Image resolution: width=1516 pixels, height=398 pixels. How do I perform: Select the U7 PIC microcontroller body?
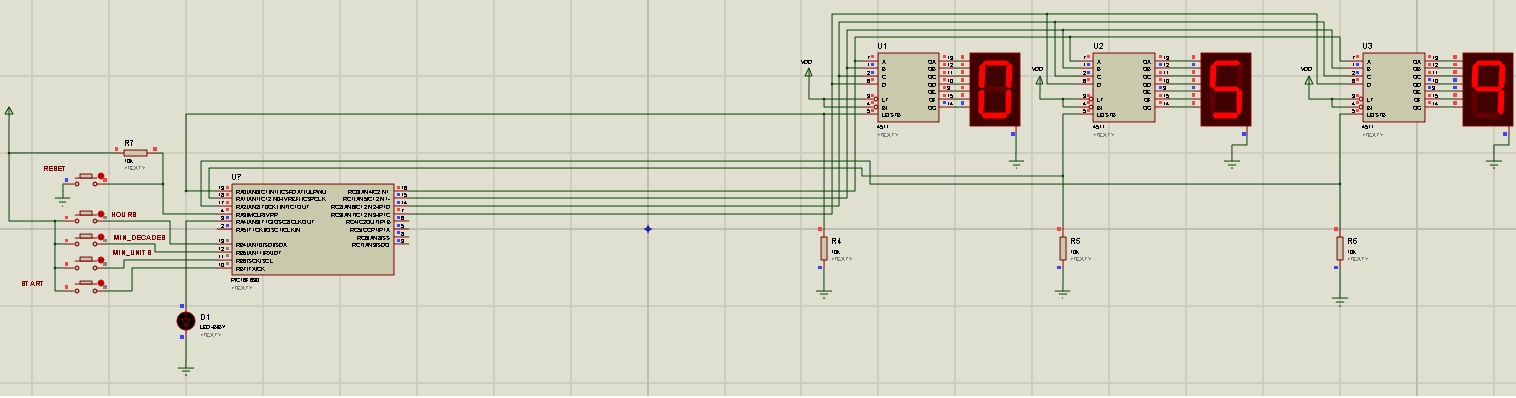[x=312, y=230]
